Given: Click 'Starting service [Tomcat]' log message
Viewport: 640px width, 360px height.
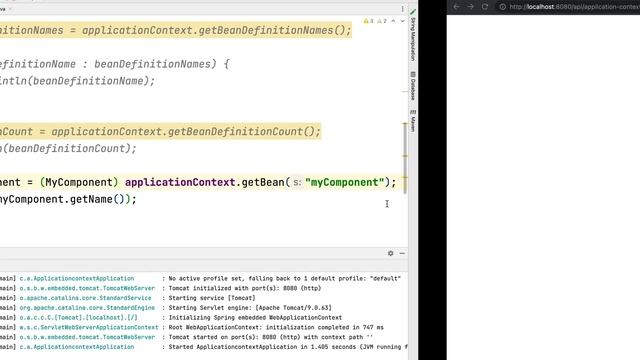Looking at the screenshot, I should pos(212,298).
